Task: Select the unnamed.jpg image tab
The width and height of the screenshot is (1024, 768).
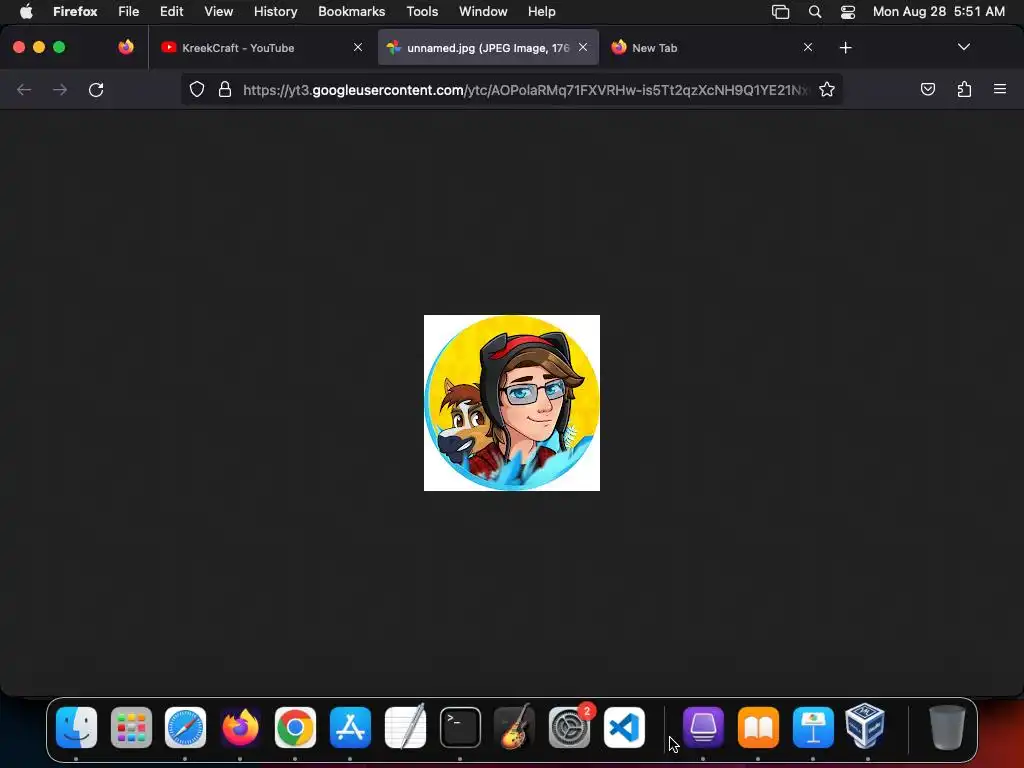Action: (488, 48)
